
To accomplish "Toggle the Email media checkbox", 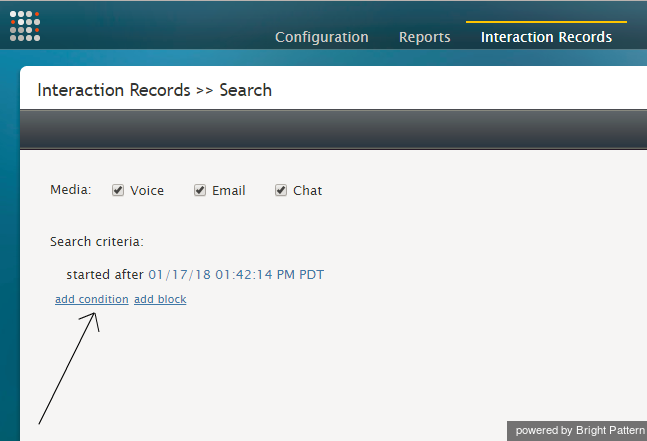I will (200, 190).
